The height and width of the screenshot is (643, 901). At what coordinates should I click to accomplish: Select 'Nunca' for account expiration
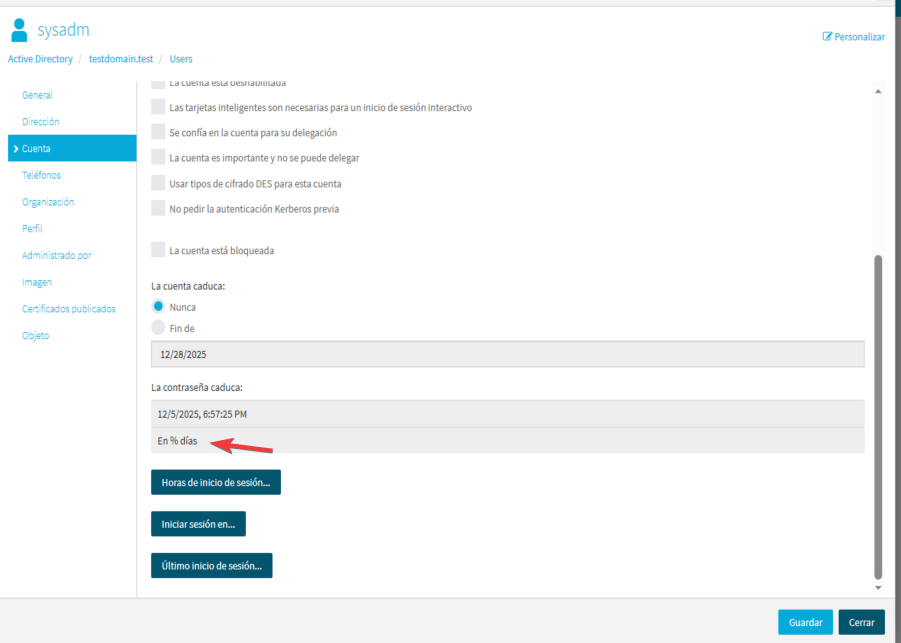[x=157, y=305]
